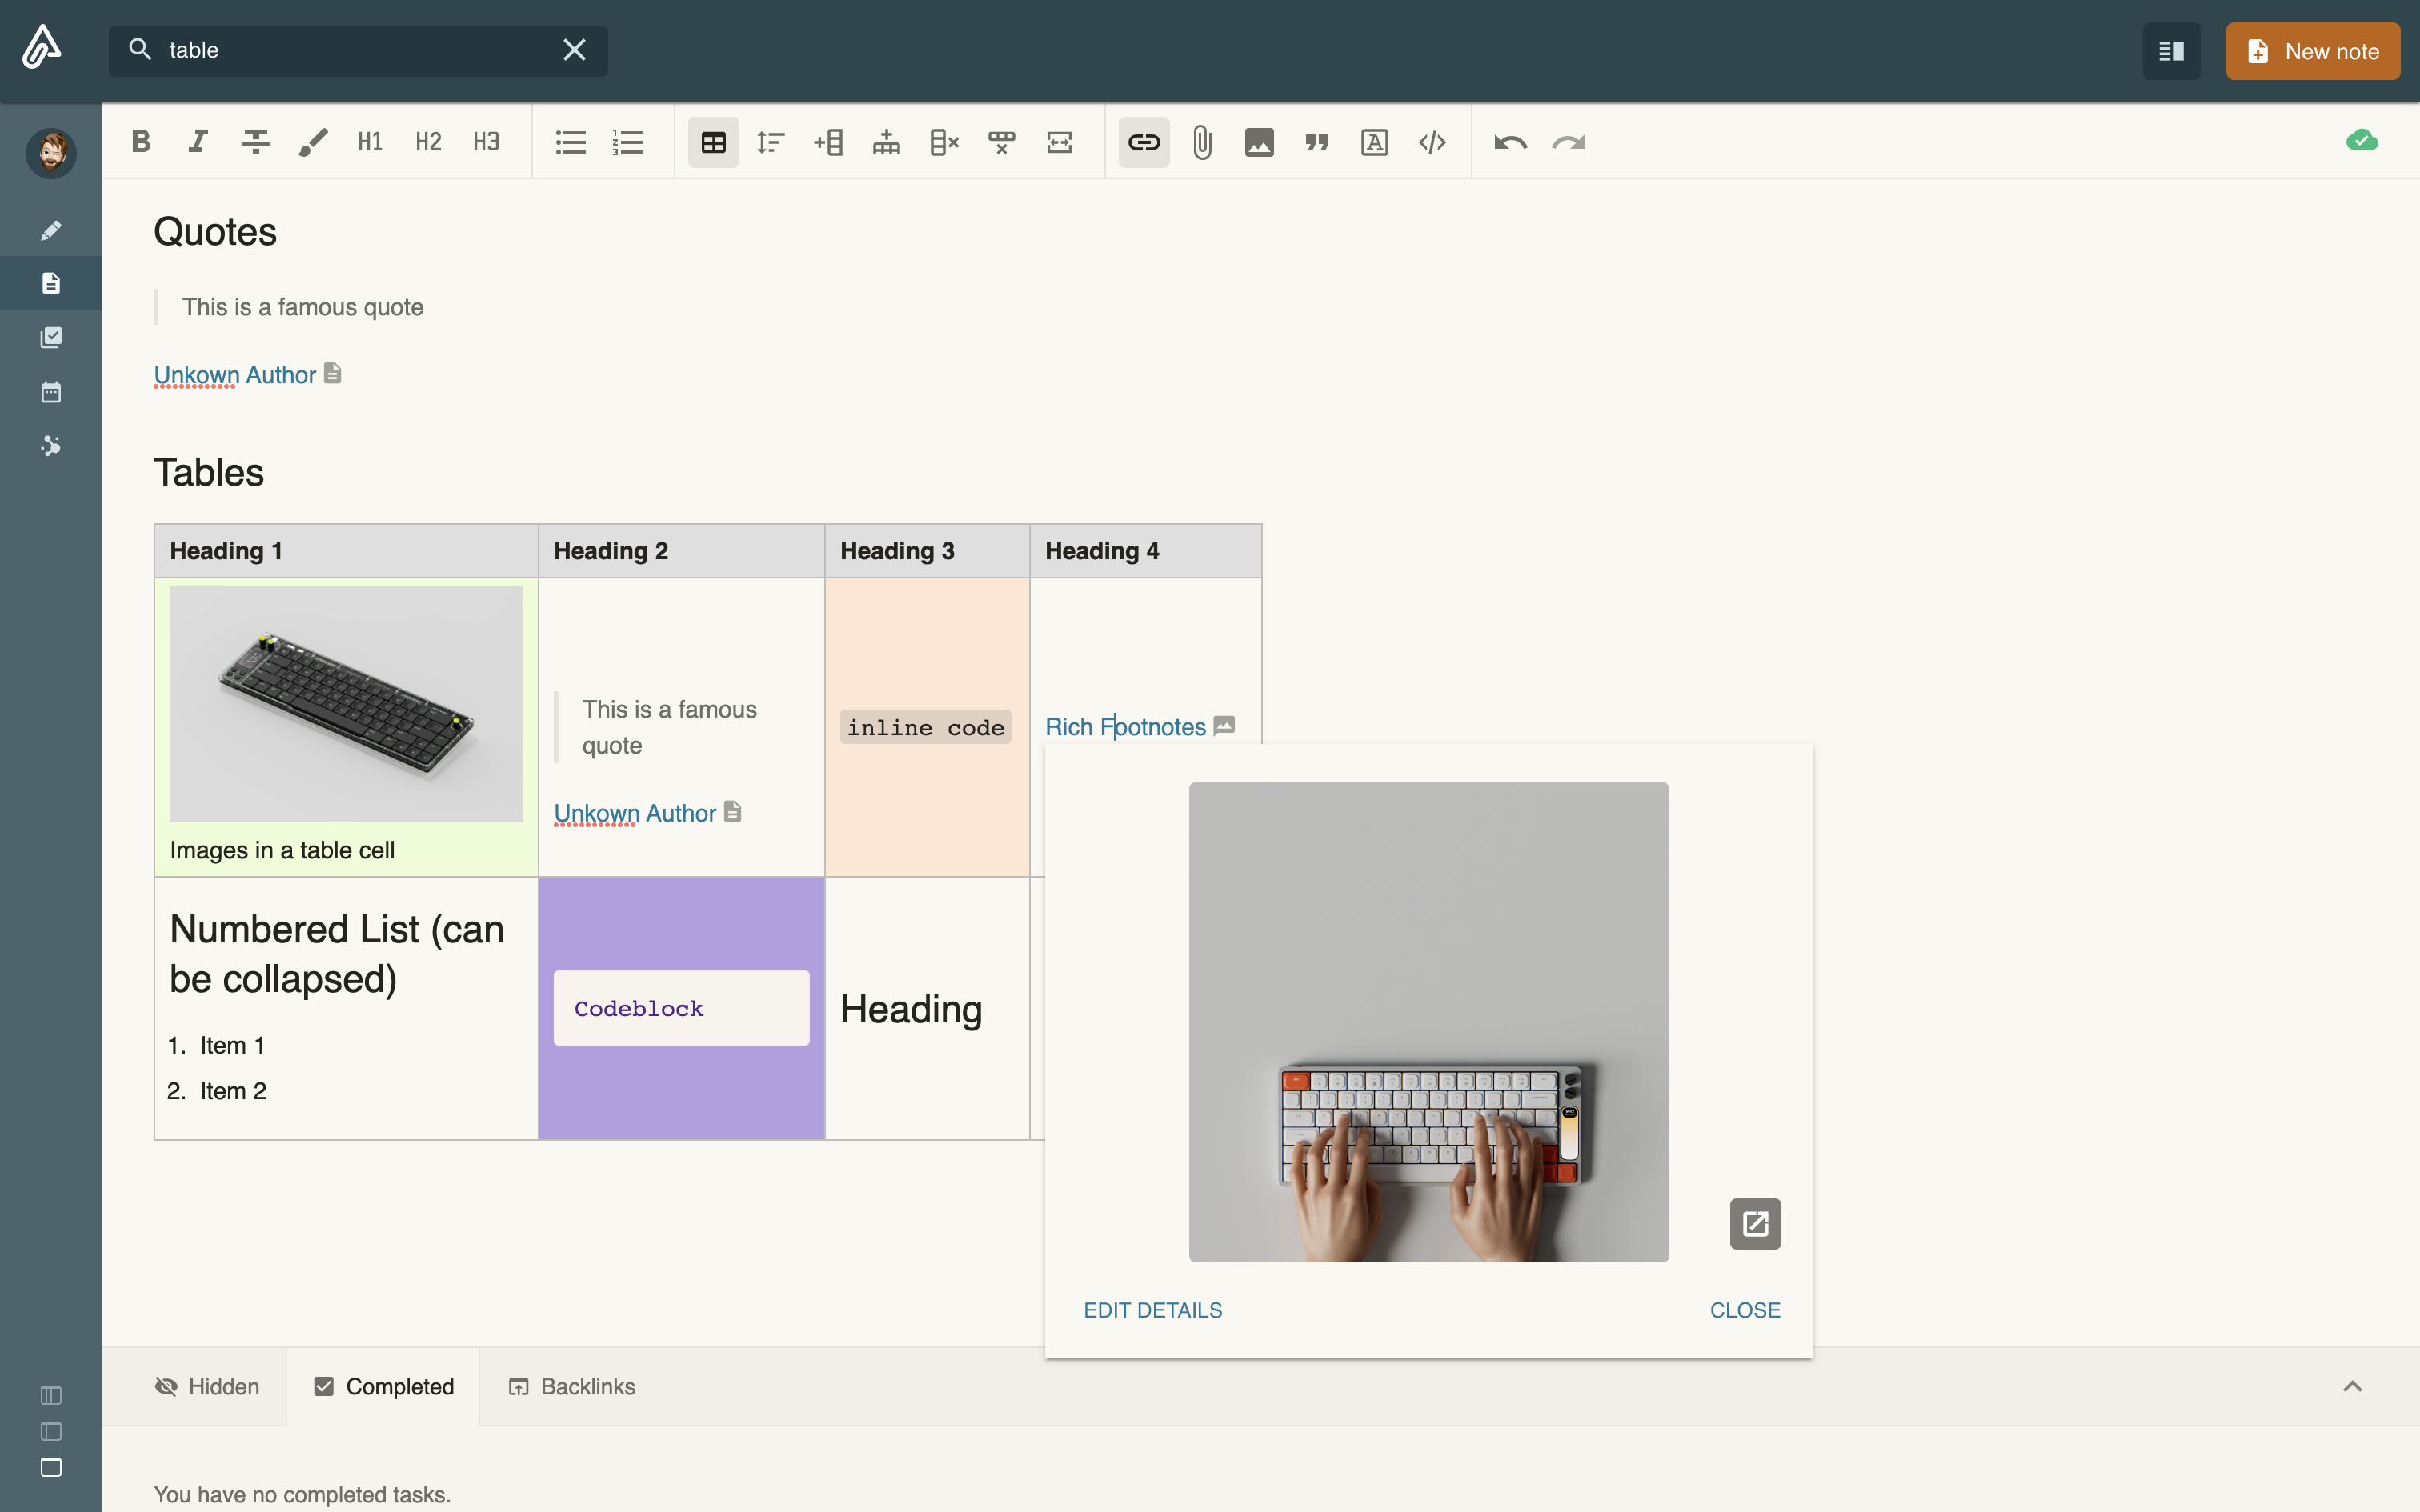Select the Notes icon in the sidebar
The height and width of the screenshot is (1512, 2420).
pyautogui.click(x=50, y=282)
